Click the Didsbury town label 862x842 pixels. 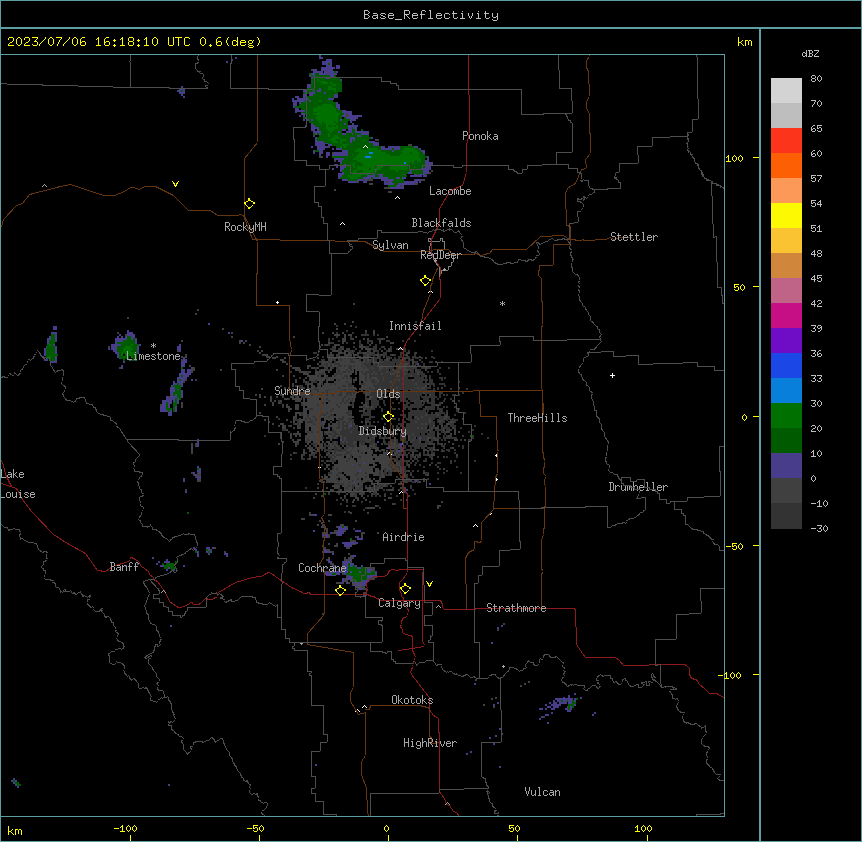[x=383, y=431]
